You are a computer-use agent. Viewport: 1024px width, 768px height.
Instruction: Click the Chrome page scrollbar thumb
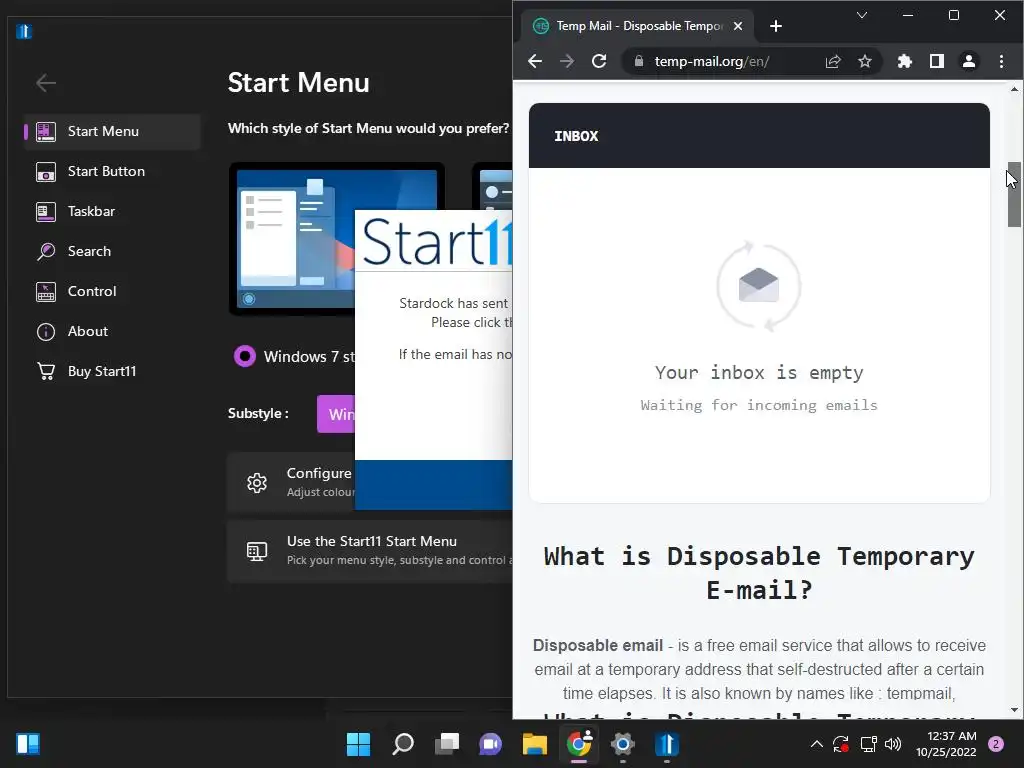click(1014, 195)
